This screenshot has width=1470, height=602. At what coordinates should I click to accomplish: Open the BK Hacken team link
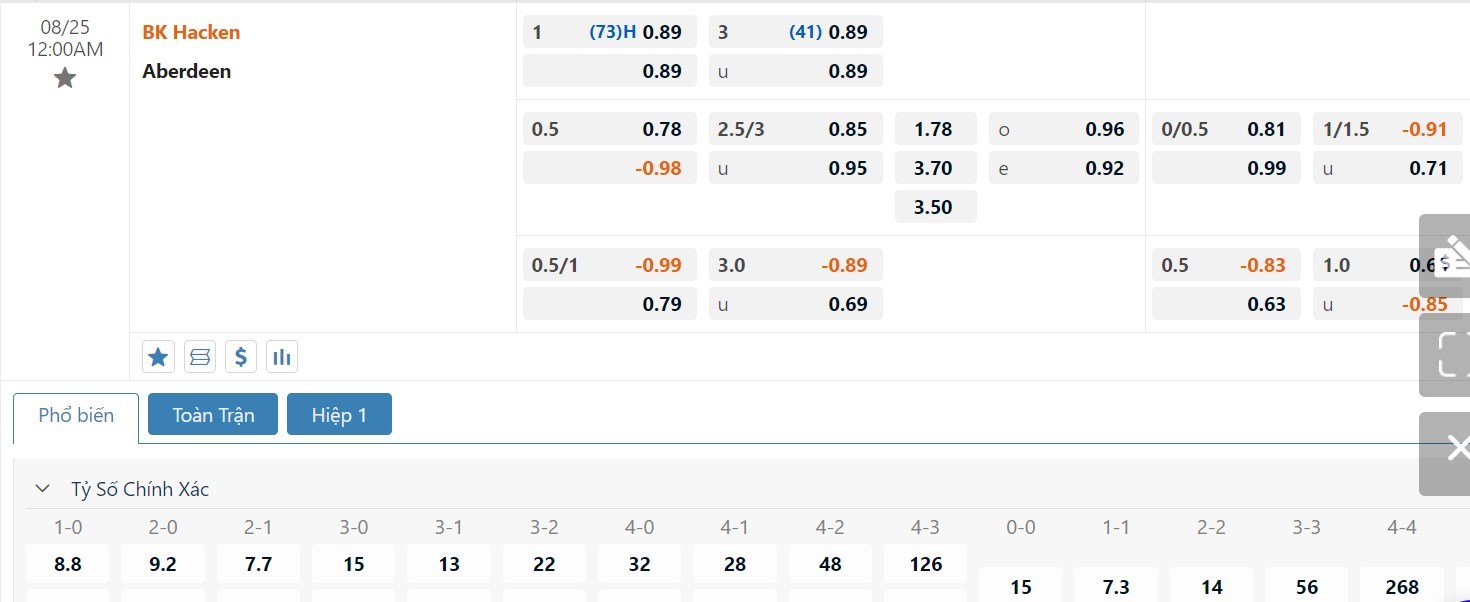click(x=191, y=32)
